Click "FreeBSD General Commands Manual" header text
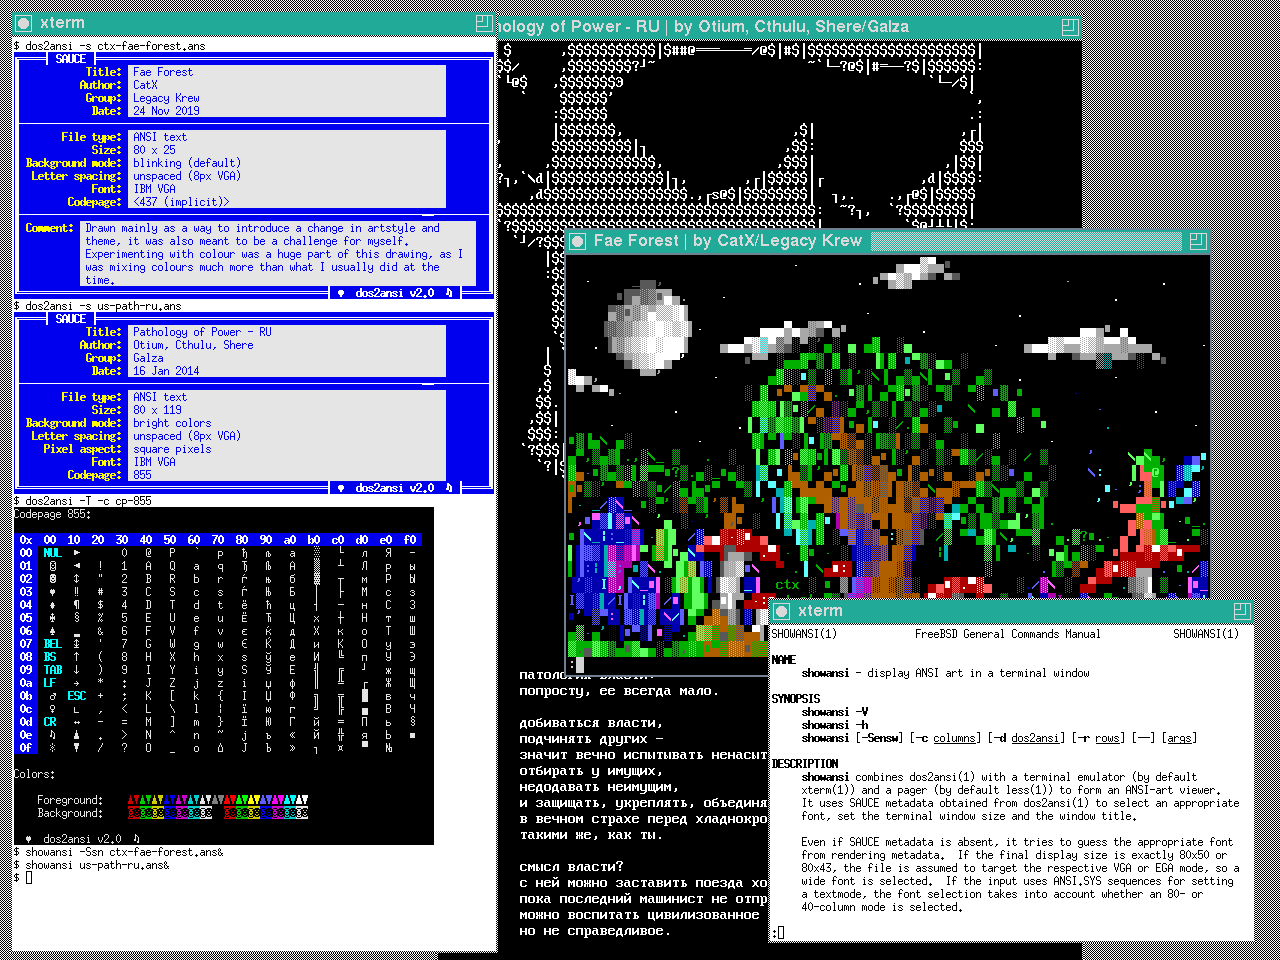 1007,634
